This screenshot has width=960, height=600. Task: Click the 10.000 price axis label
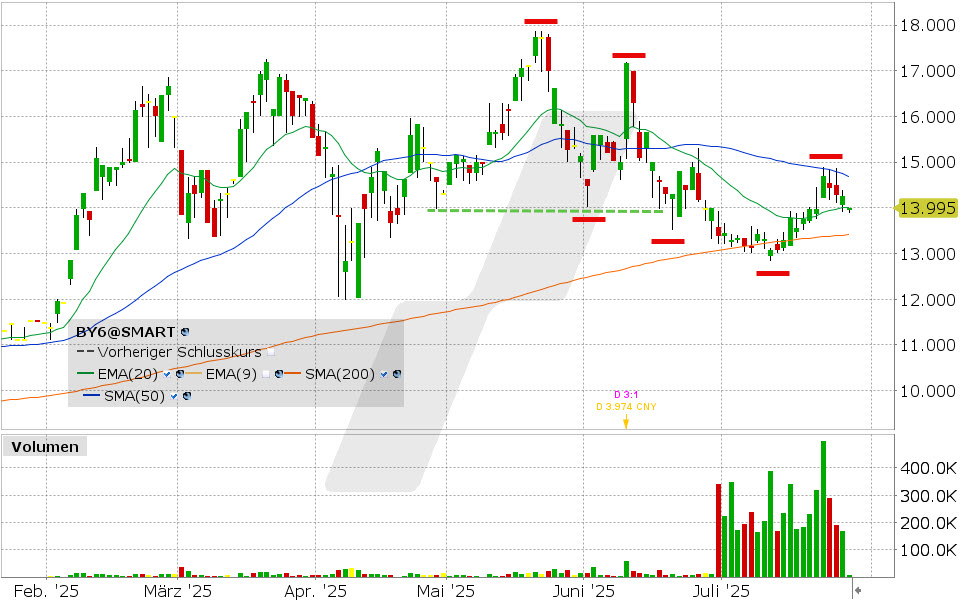[928, 391]
